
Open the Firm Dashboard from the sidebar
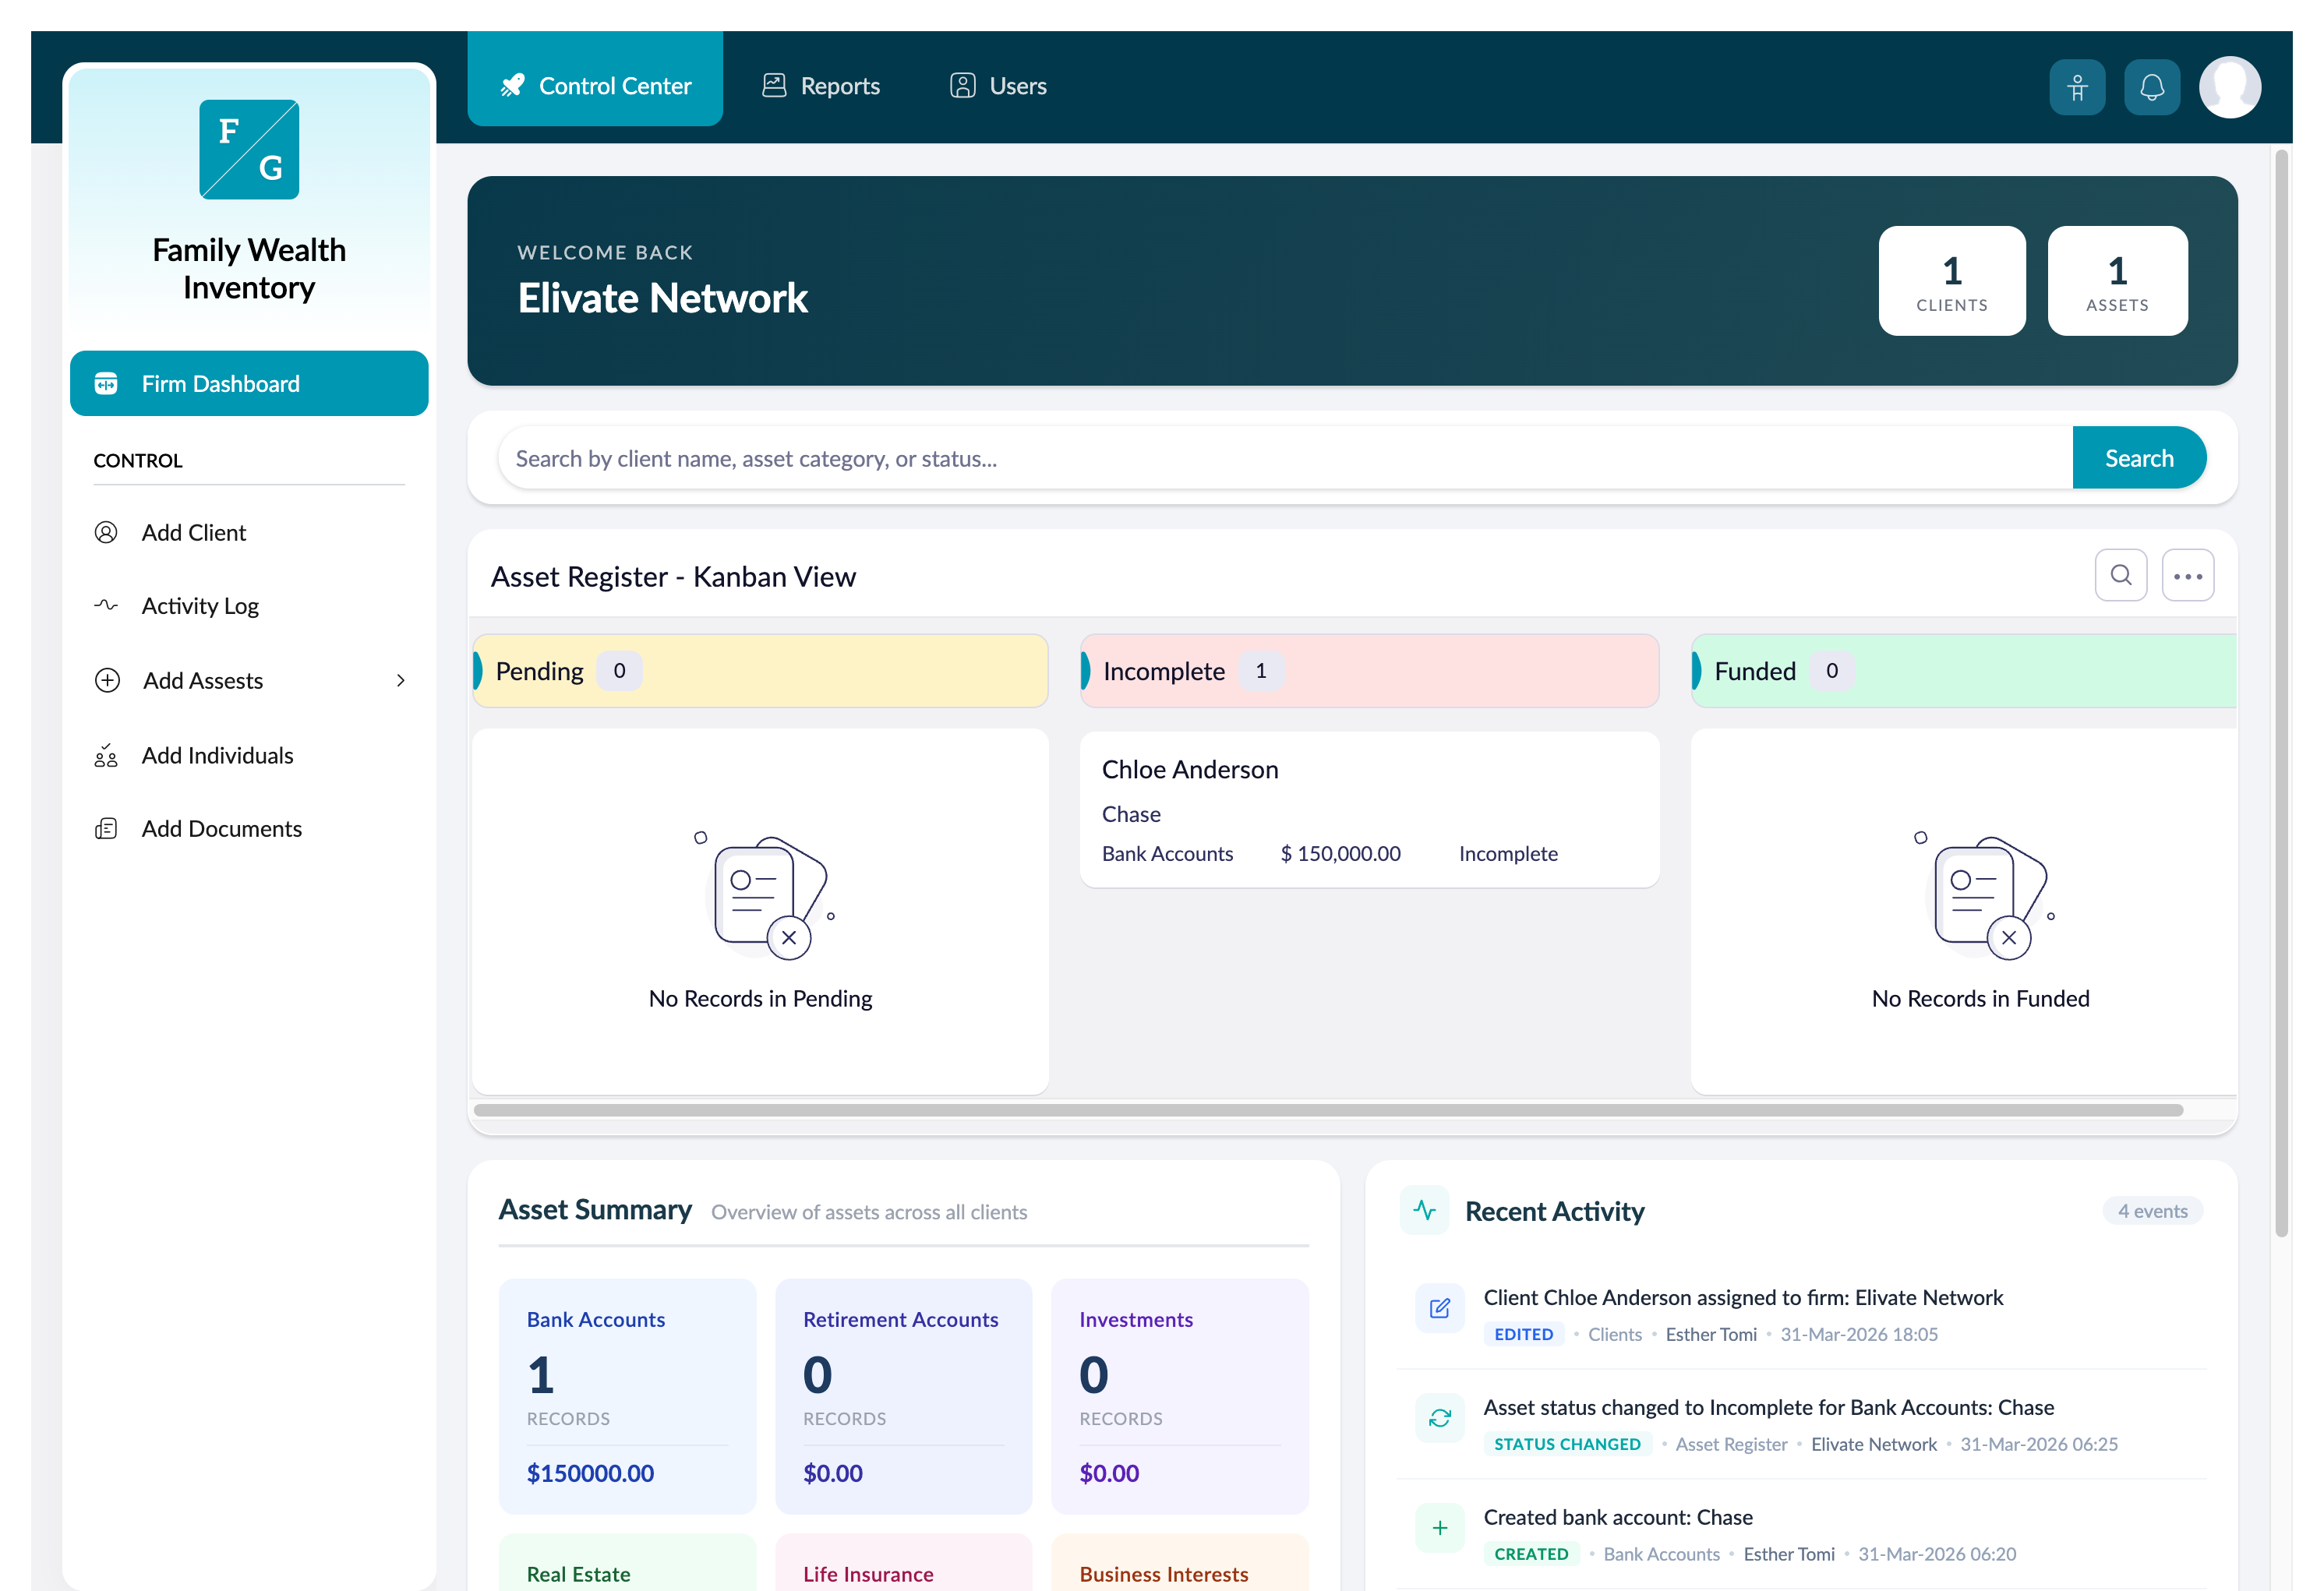pos(248,383)
